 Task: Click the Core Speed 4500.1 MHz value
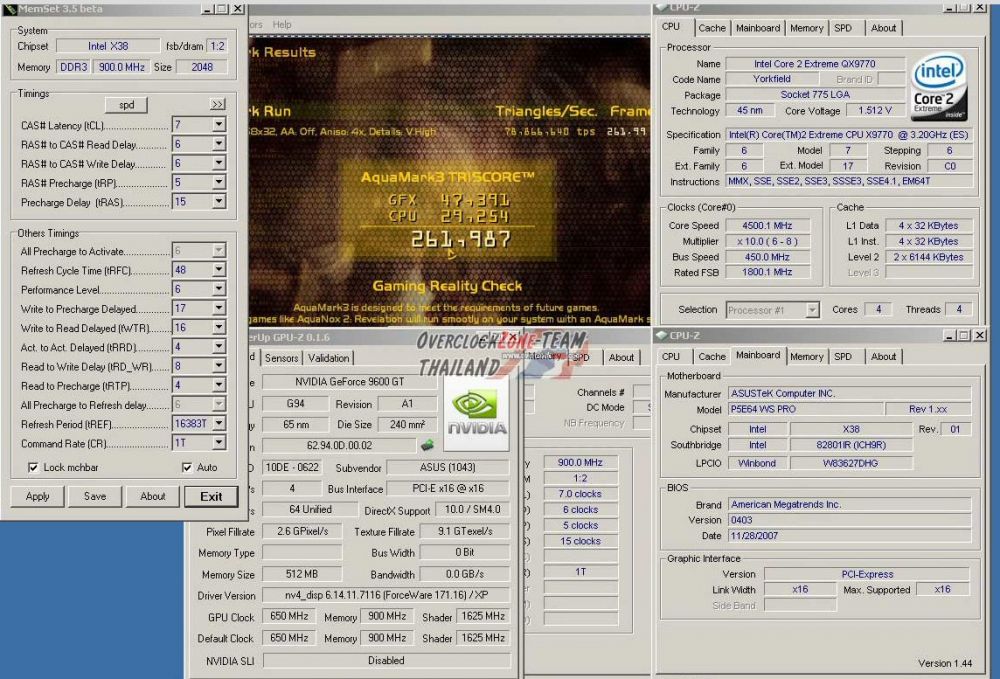[767, 226]
